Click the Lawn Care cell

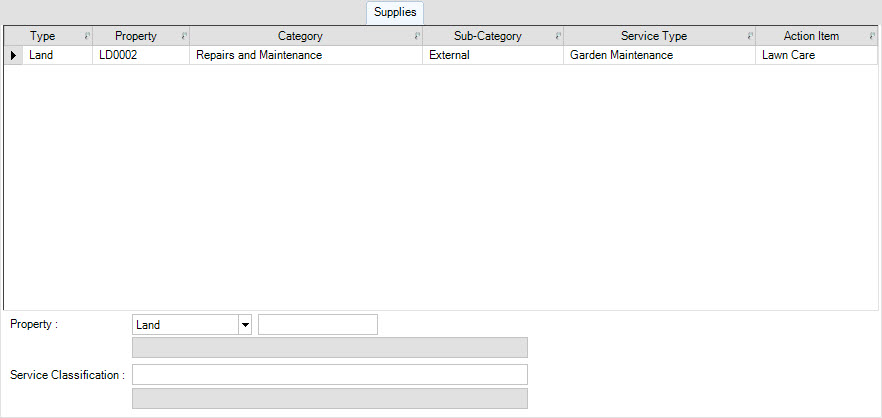coord(816,56)
